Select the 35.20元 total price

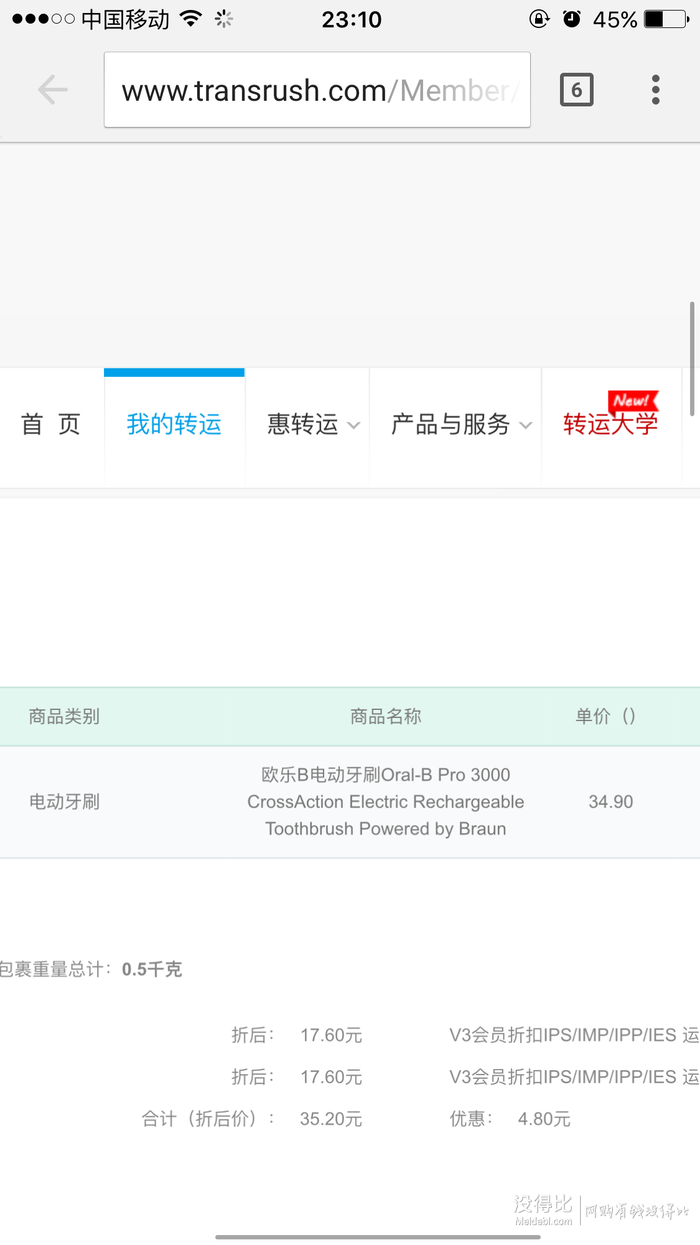331,1119
